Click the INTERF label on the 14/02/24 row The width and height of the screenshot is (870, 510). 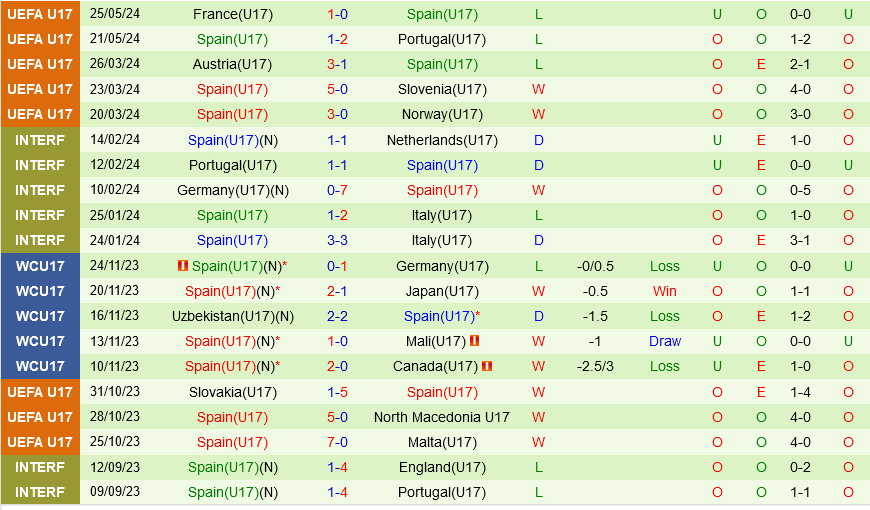coord(40,140)
